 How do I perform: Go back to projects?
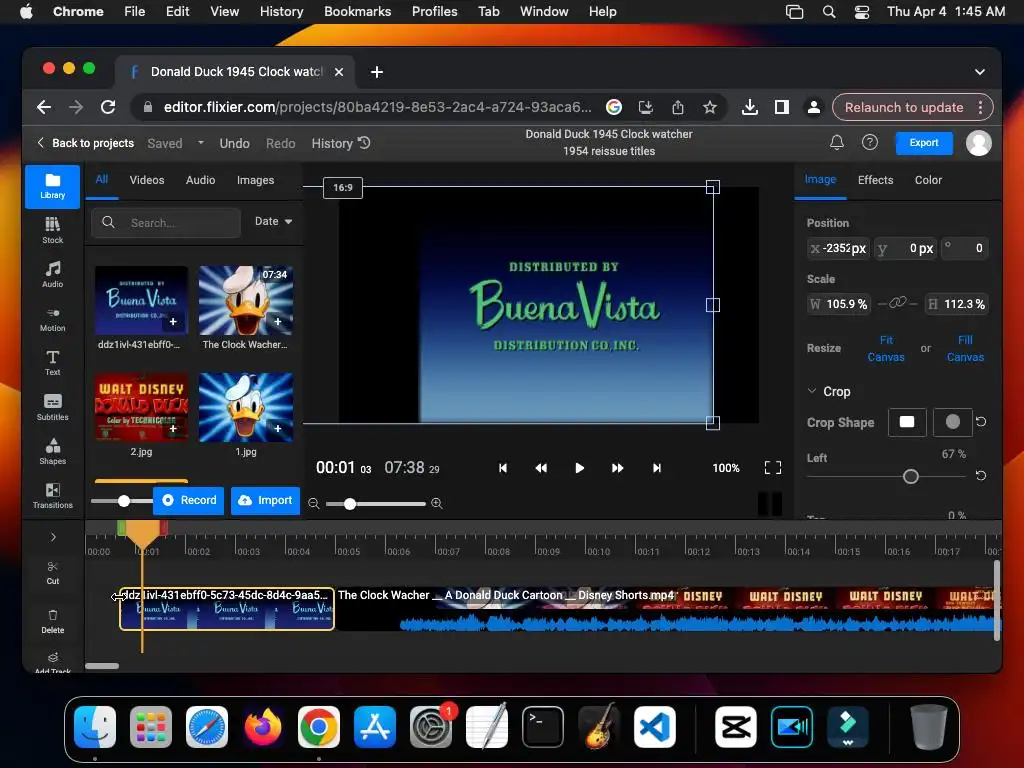pos(86,143)
